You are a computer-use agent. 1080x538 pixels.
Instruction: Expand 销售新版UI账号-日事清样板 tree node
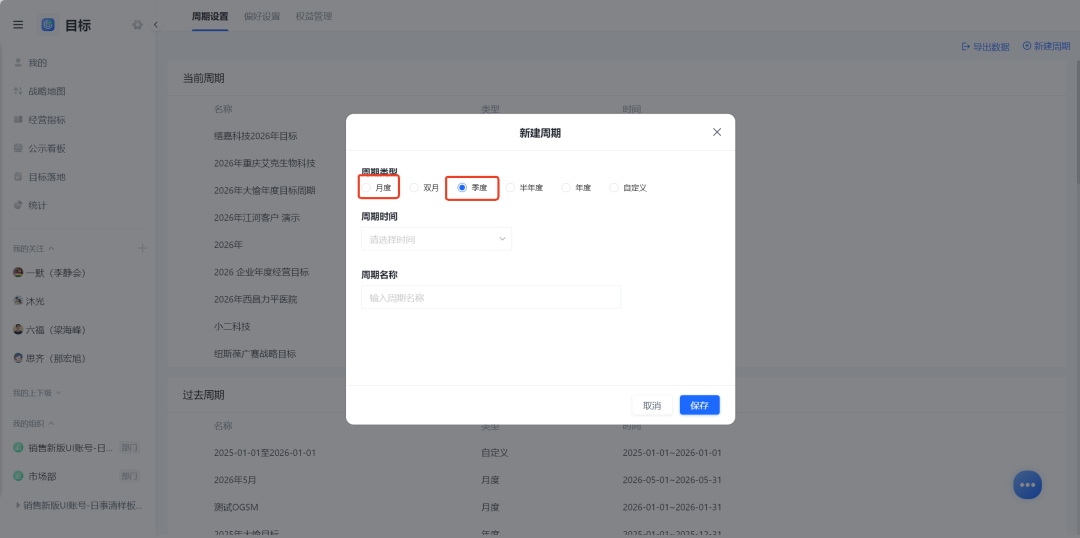coord(18,505)
